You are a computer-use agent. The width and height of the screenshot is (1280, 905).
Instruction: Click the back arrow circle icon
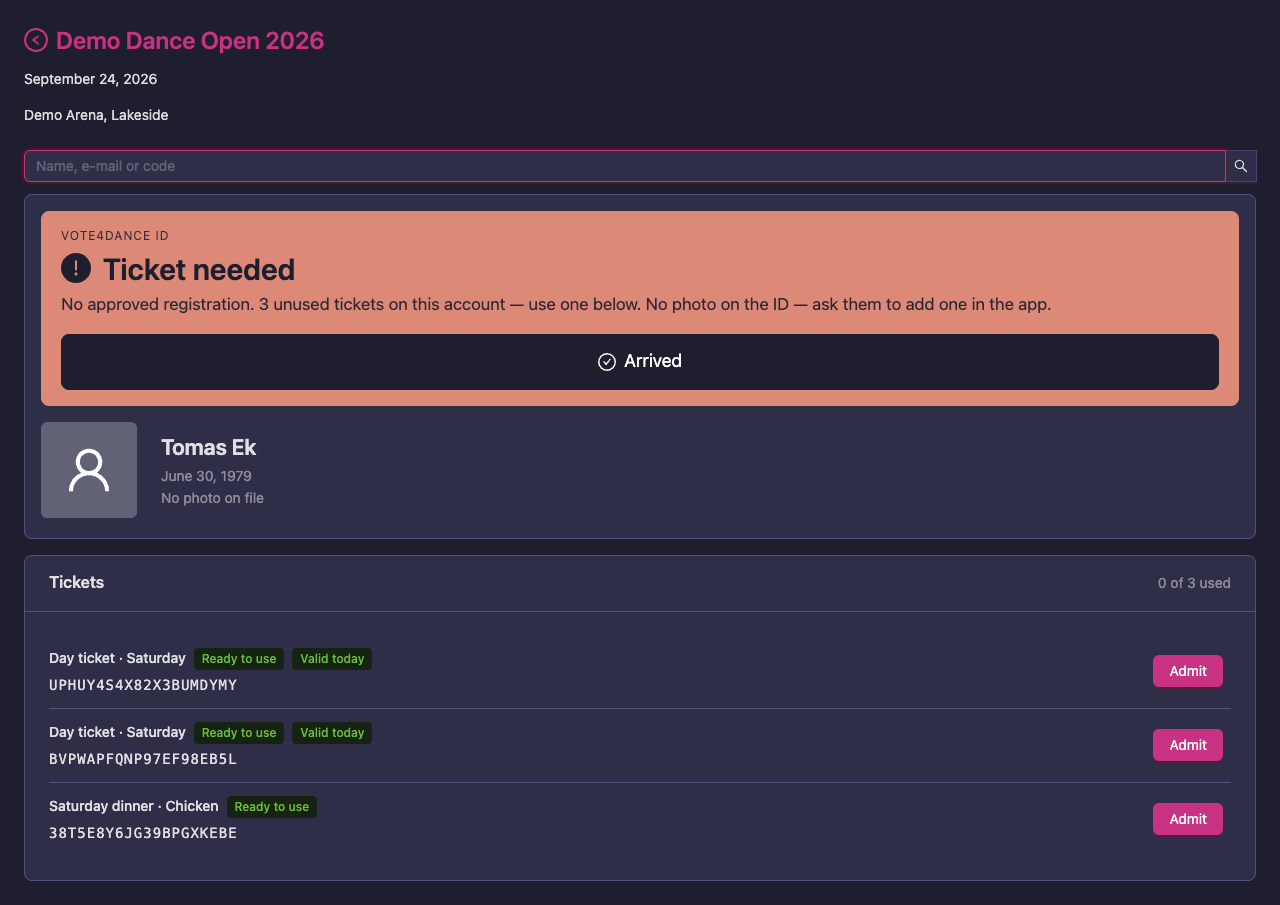coord(36,40)
